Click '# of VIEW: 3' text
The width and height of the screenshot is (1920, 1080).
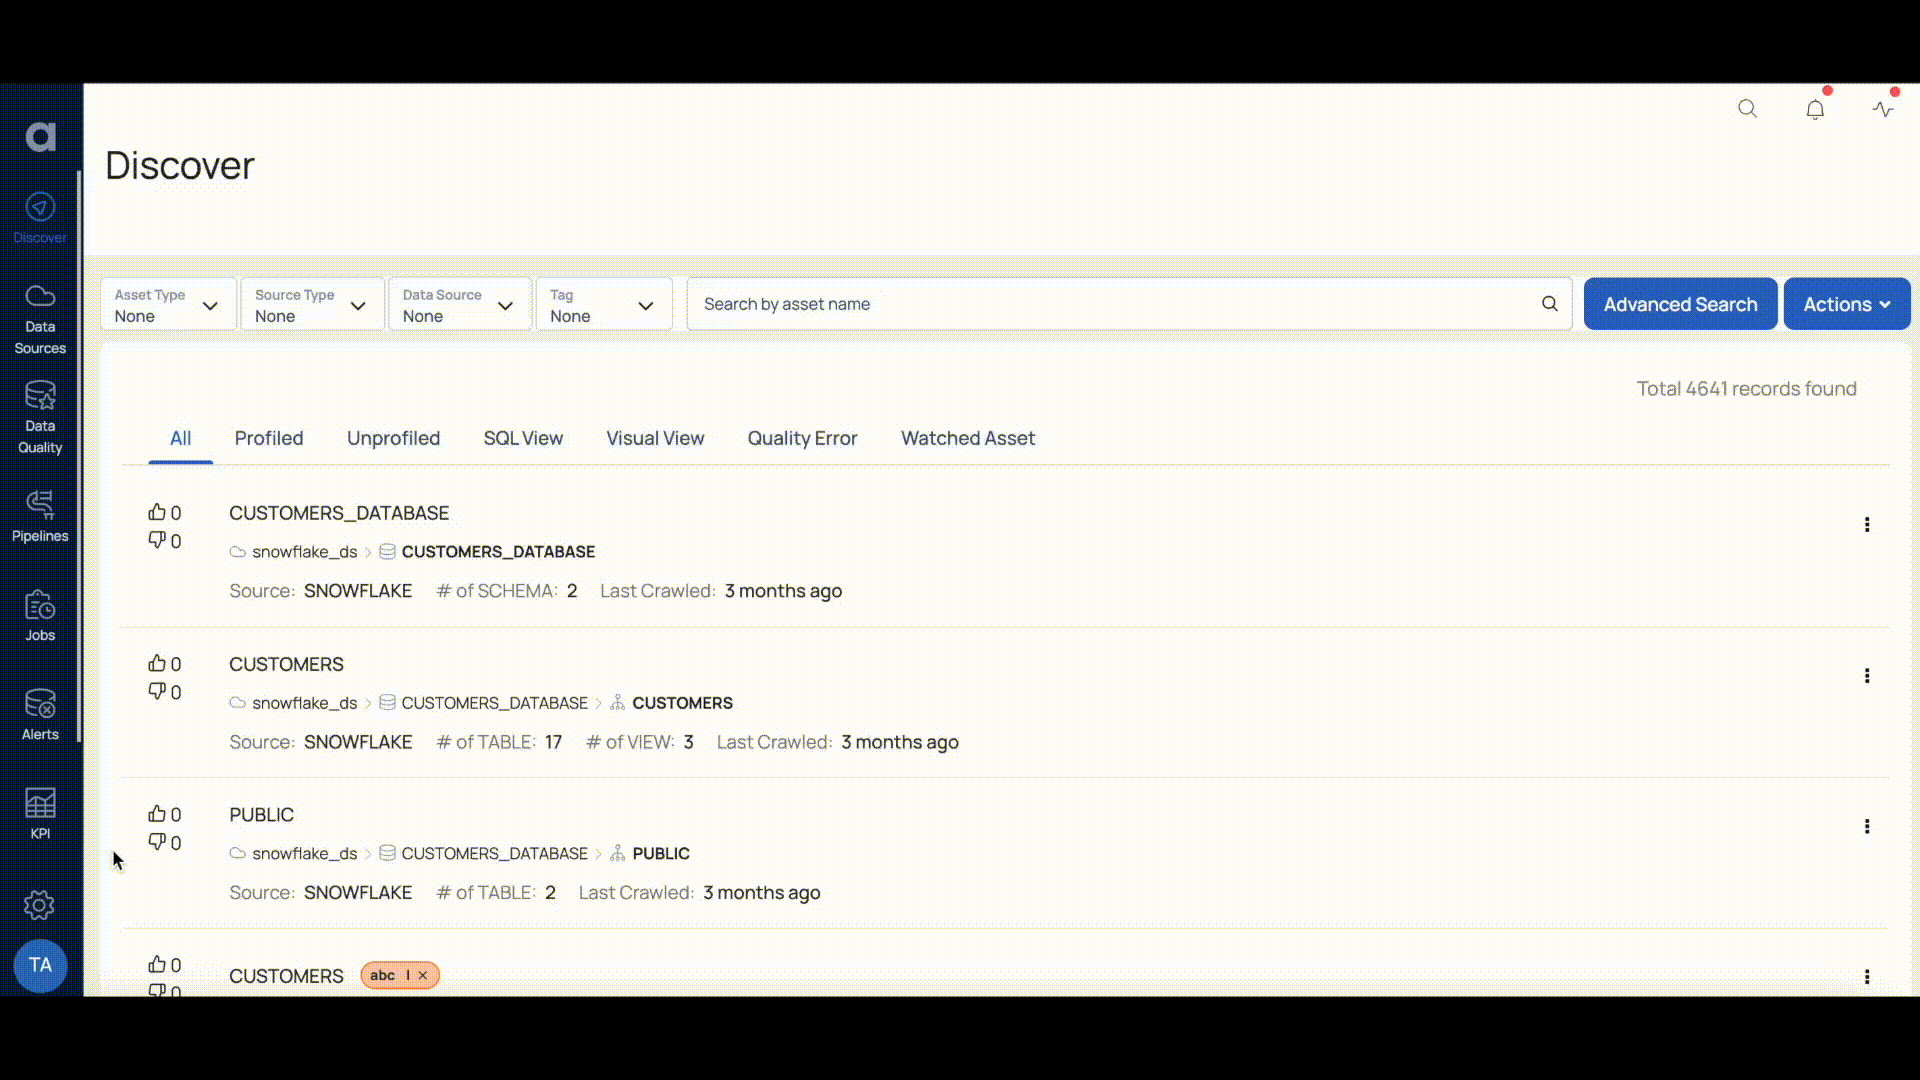[x=640, y=742]
